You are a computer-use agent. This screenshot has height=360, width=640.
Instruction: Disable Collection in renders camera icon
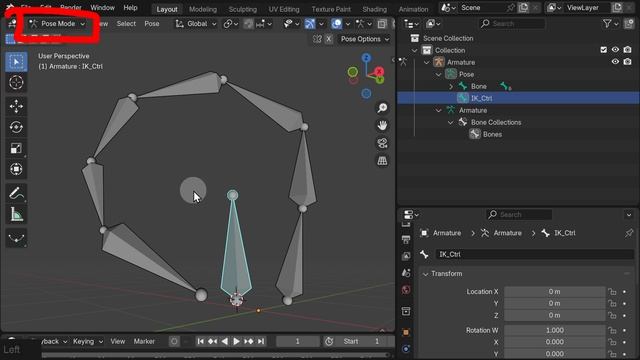[x=627, y=50]
